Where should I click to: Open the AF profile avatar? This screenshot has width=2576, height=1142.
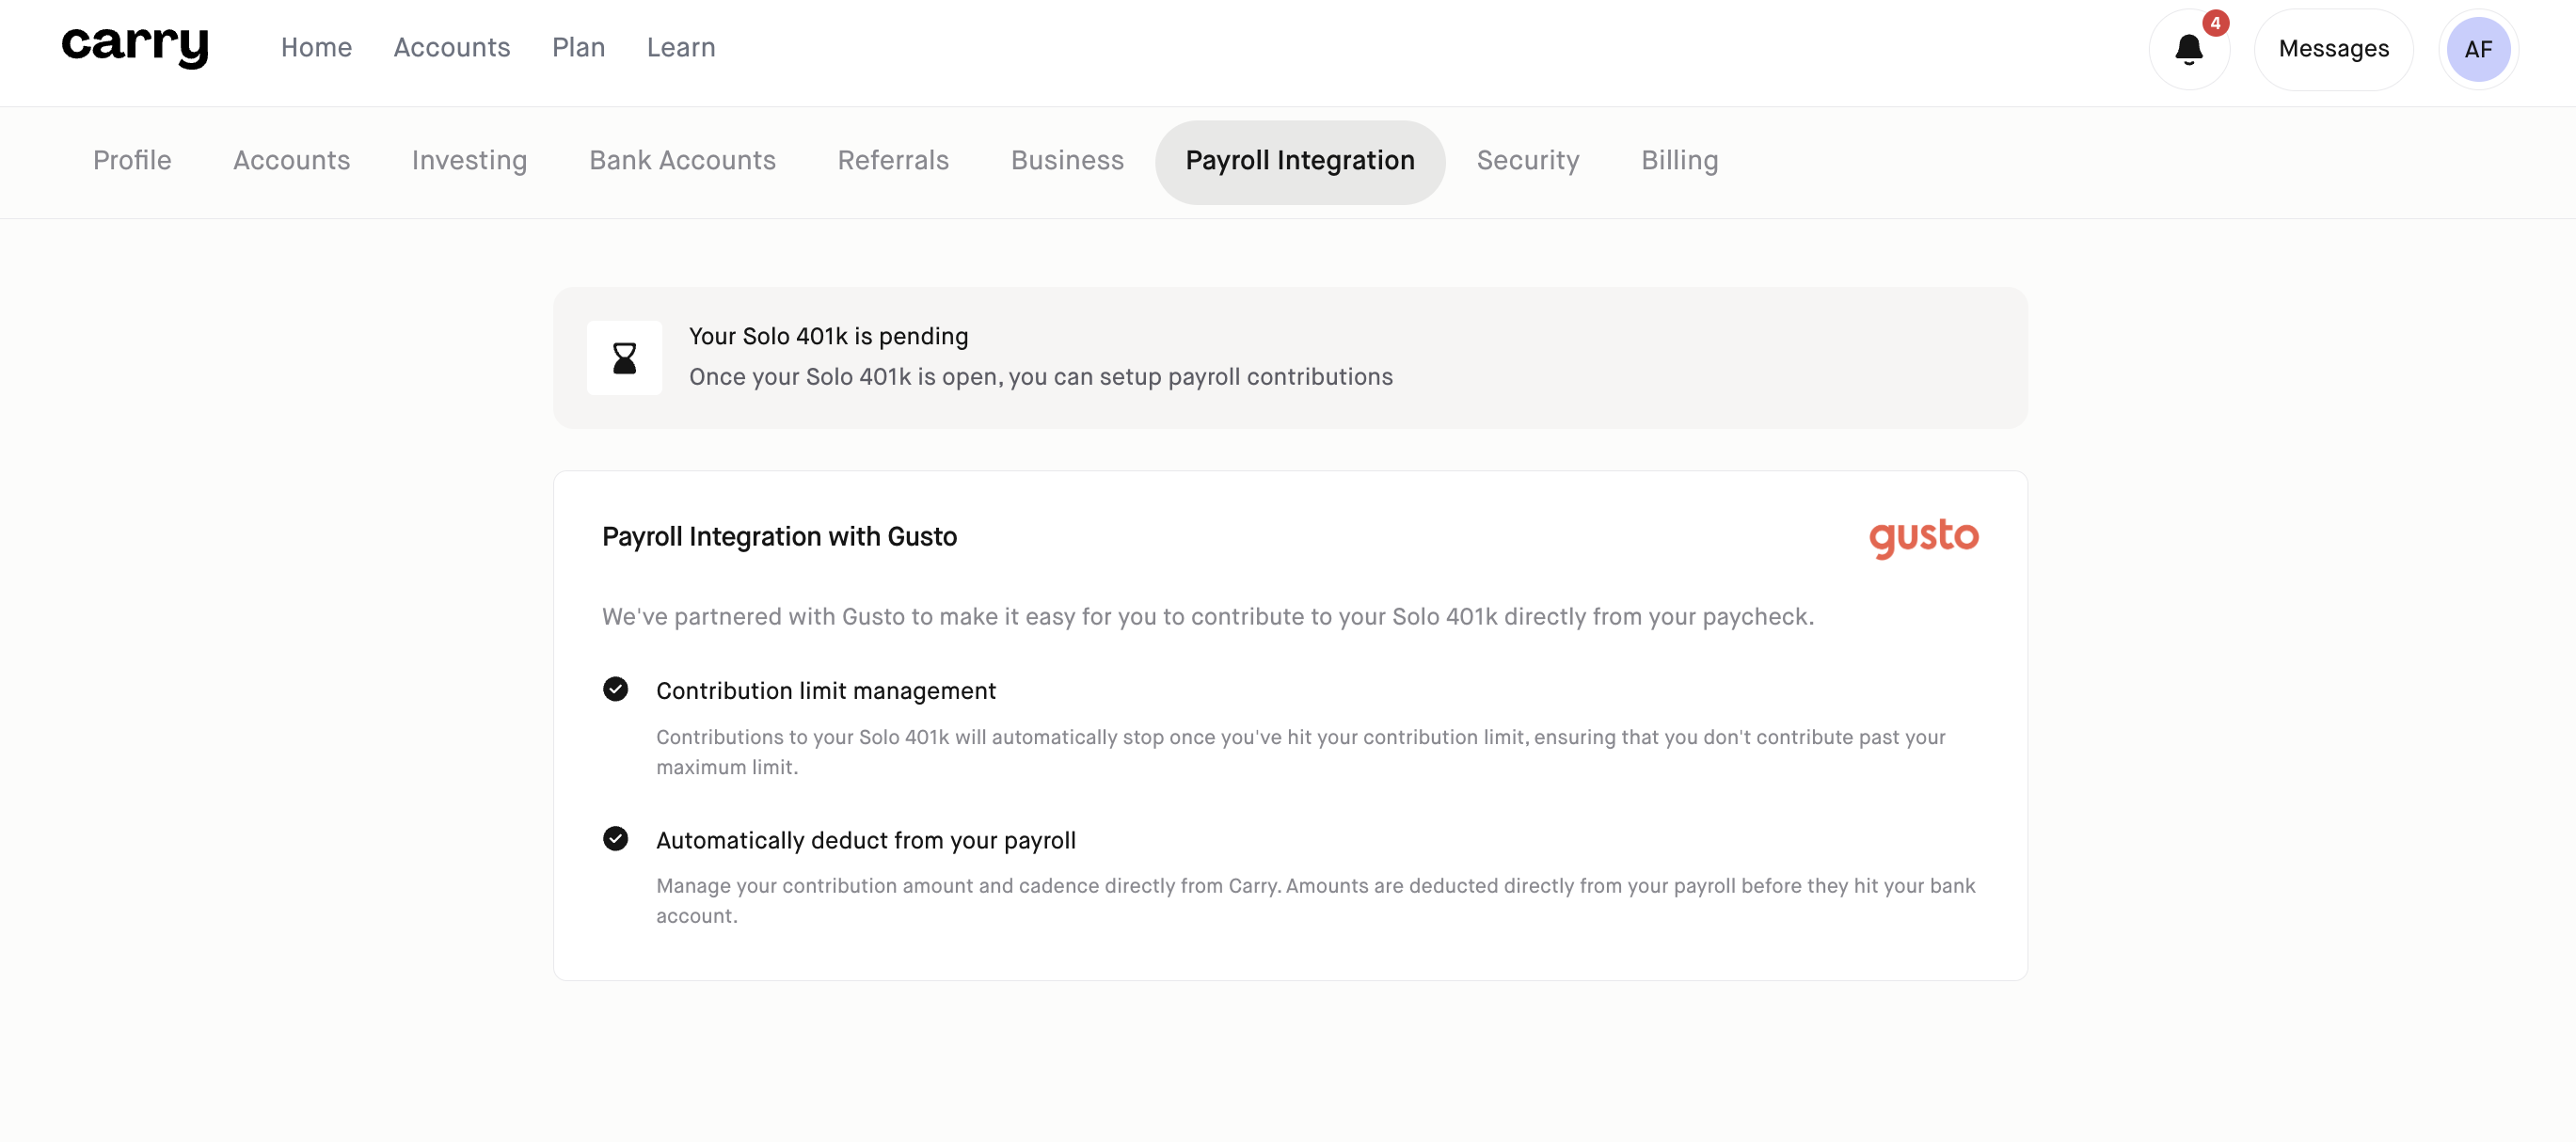click(2478, 49)
